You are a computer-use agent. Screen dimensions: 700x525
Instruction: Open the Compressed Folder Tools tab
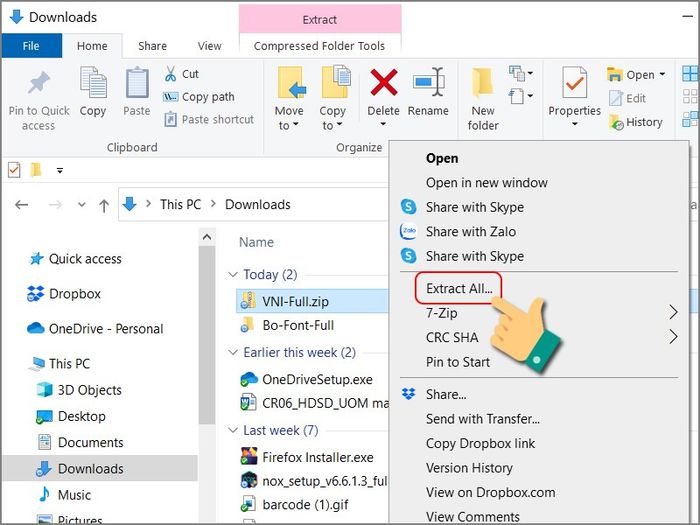319,46
